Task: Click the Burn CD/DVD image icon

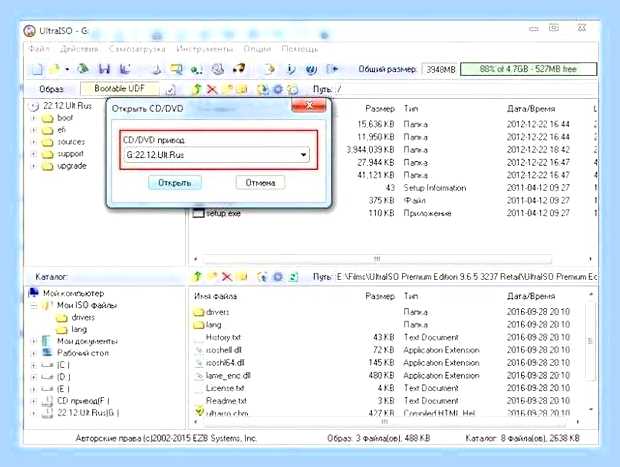Action: point(239,69)
